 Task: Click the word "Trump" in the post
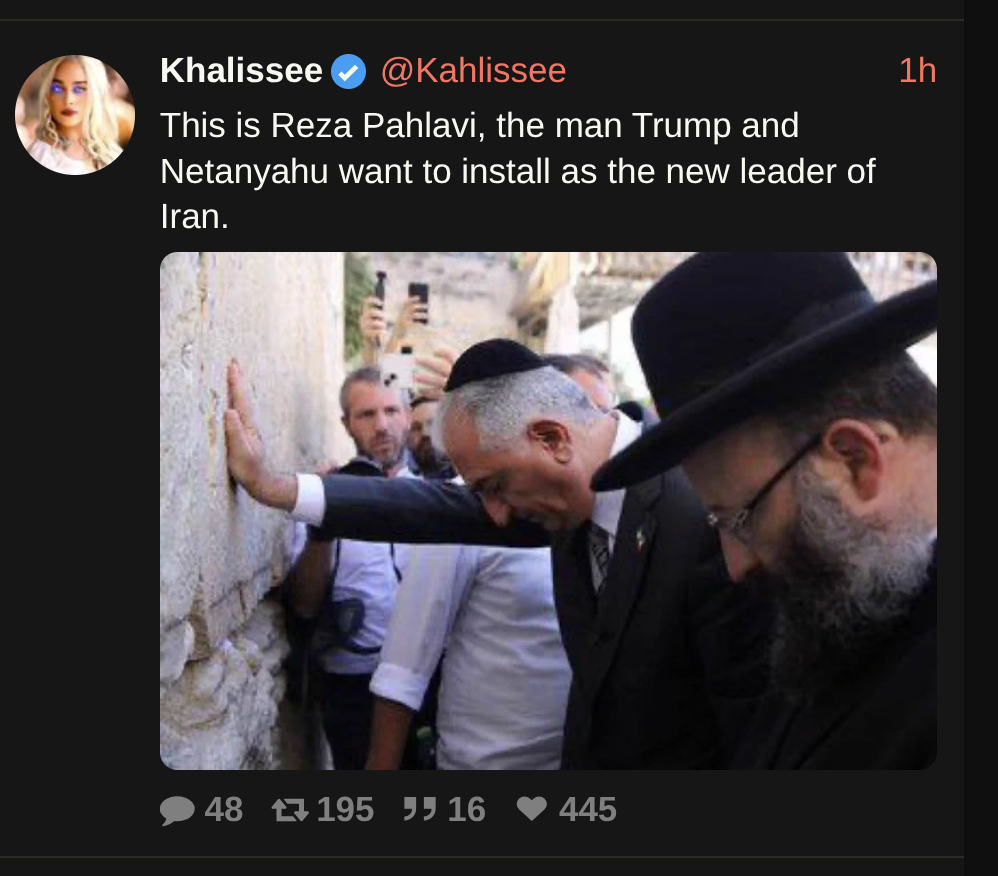pyautogui.click(x=682, y=125)
